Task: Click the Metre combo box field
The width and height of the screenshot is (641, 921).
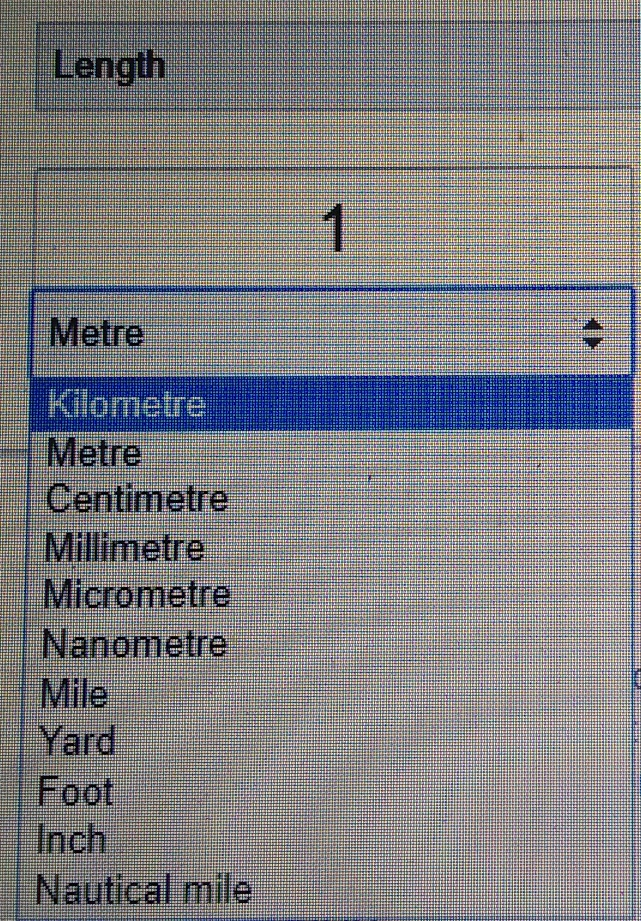Action: click(x=300, y=332)
